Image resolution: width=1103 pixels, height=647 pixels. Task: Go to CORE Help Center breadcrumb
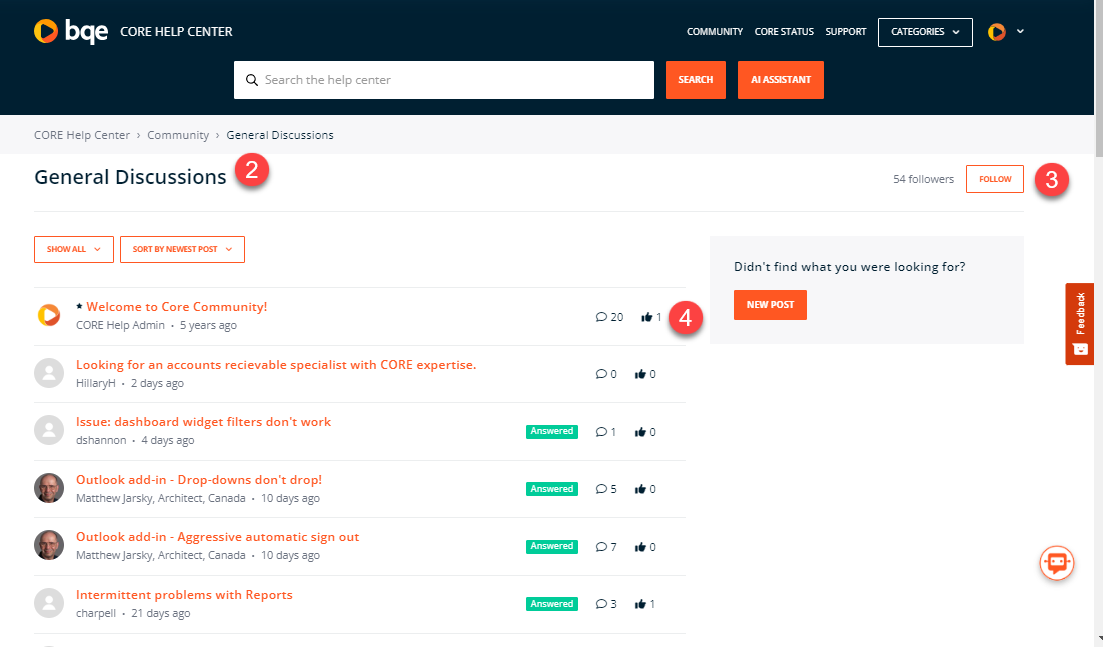click(x=82, y=135)
